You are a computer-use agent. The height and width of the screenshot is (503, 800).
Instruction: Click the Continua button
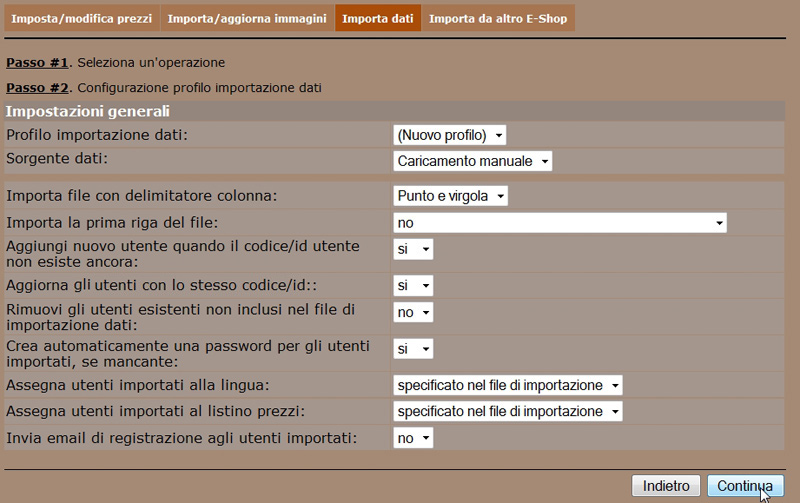[x=745, y=486]
